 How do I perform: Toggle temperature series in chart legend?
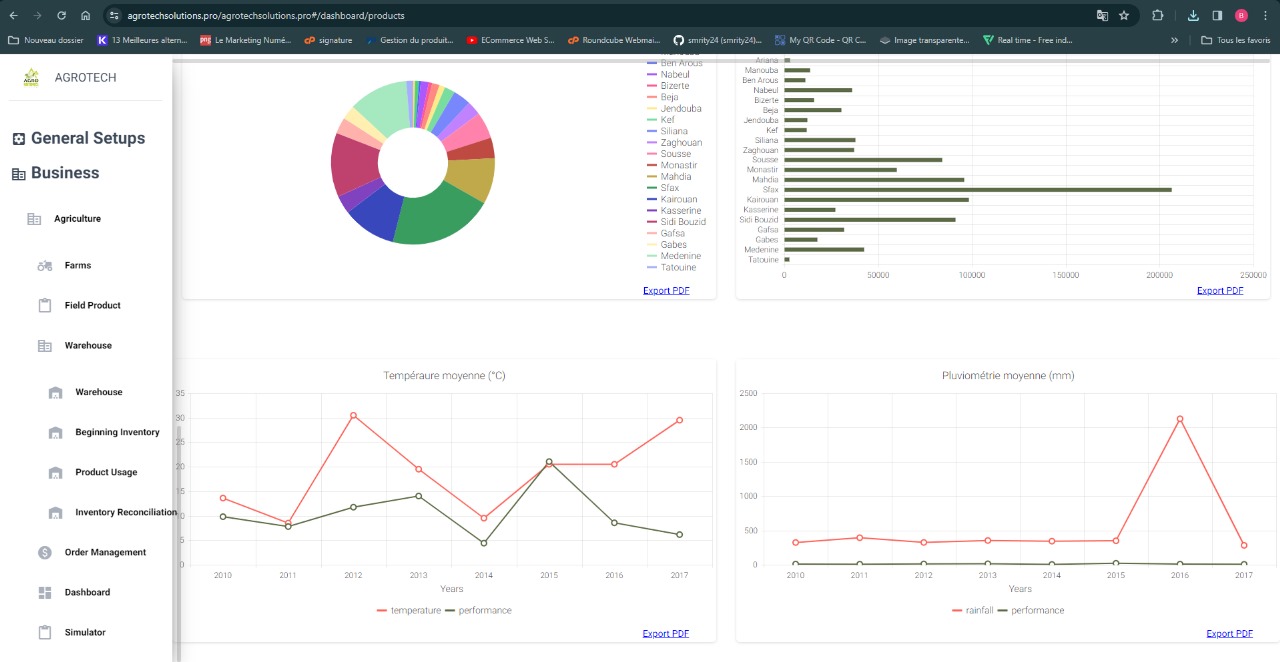pyautogui.click(x=408, y=610)
